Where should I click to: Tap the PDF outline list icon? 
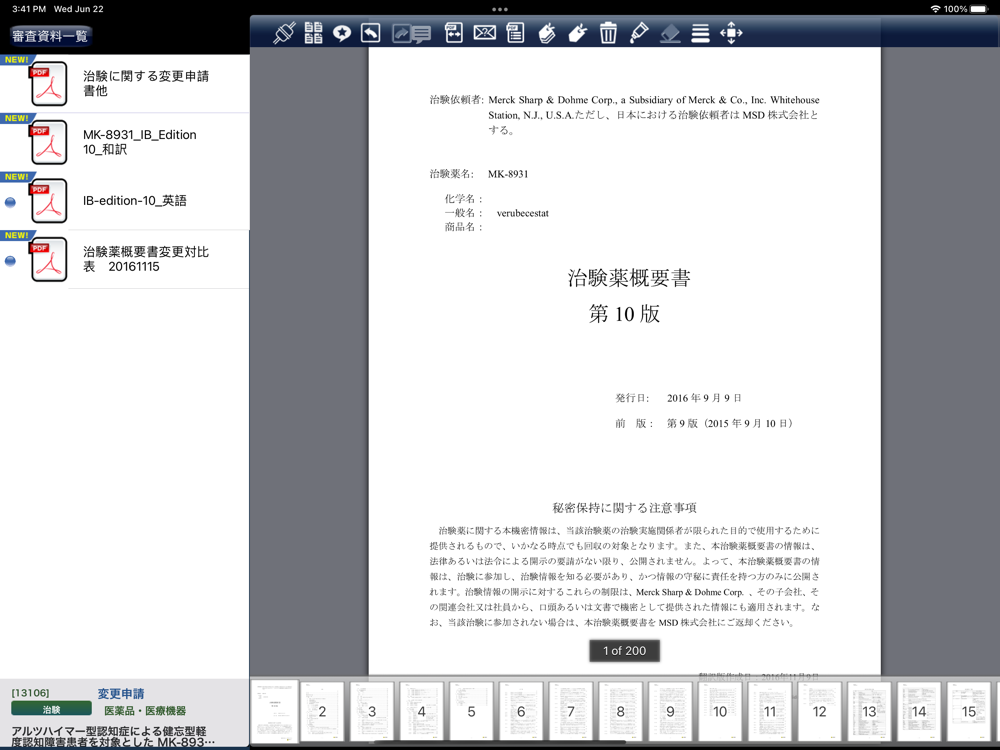(x=515, y=33)
